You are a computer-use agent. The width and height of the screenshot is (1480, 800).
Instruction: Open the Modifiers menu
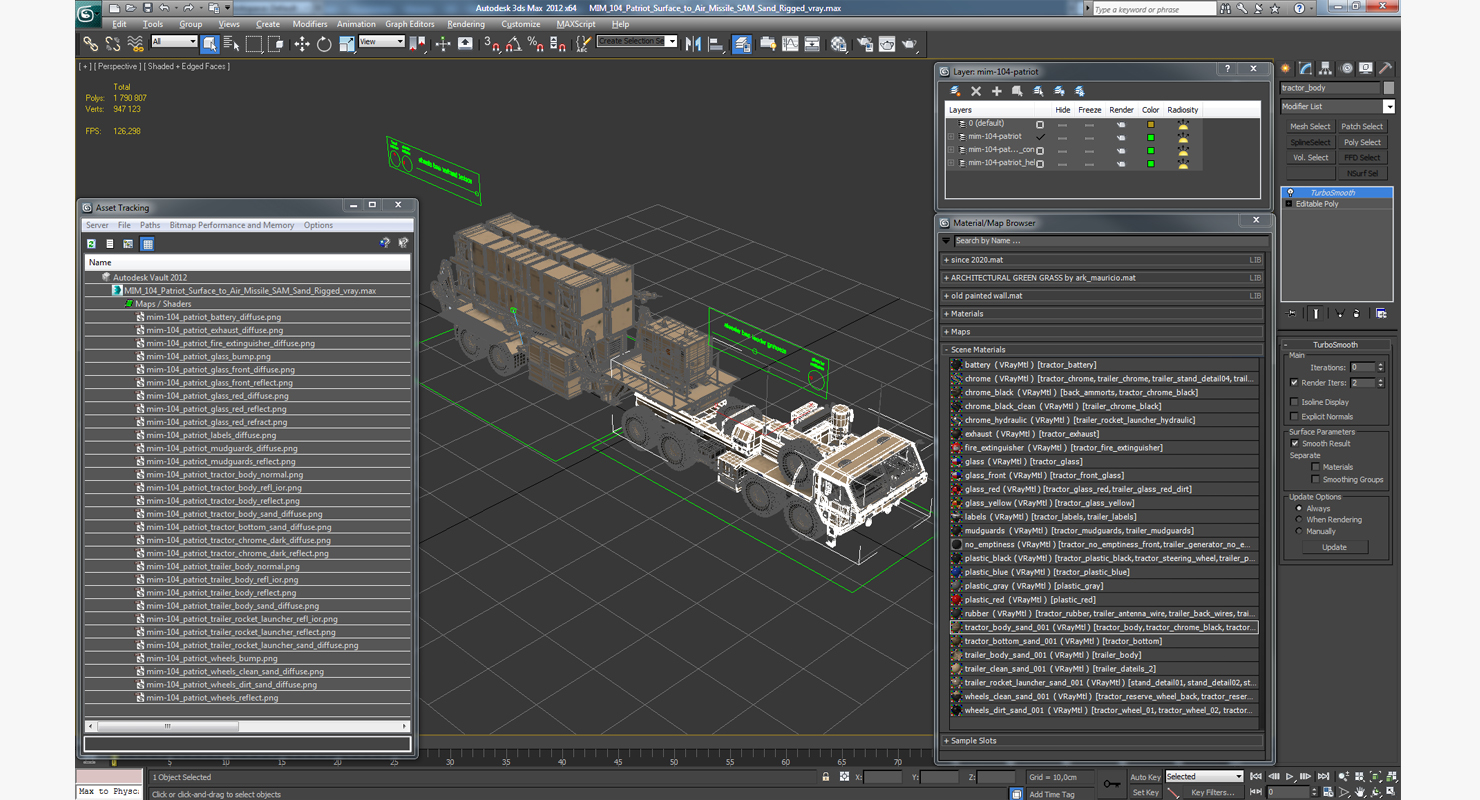coord(310,24)
